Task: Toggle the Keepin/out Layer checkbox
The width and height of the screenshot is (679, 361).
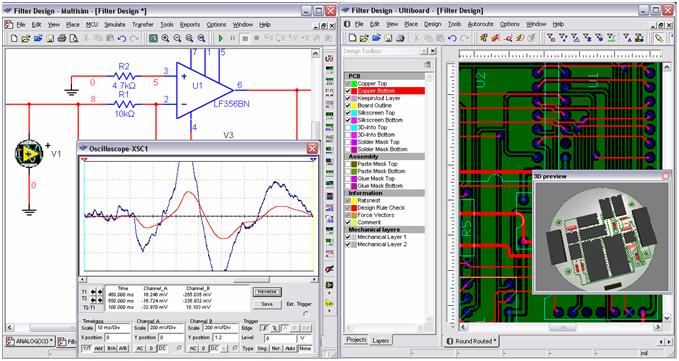Action: coord(348,98)
